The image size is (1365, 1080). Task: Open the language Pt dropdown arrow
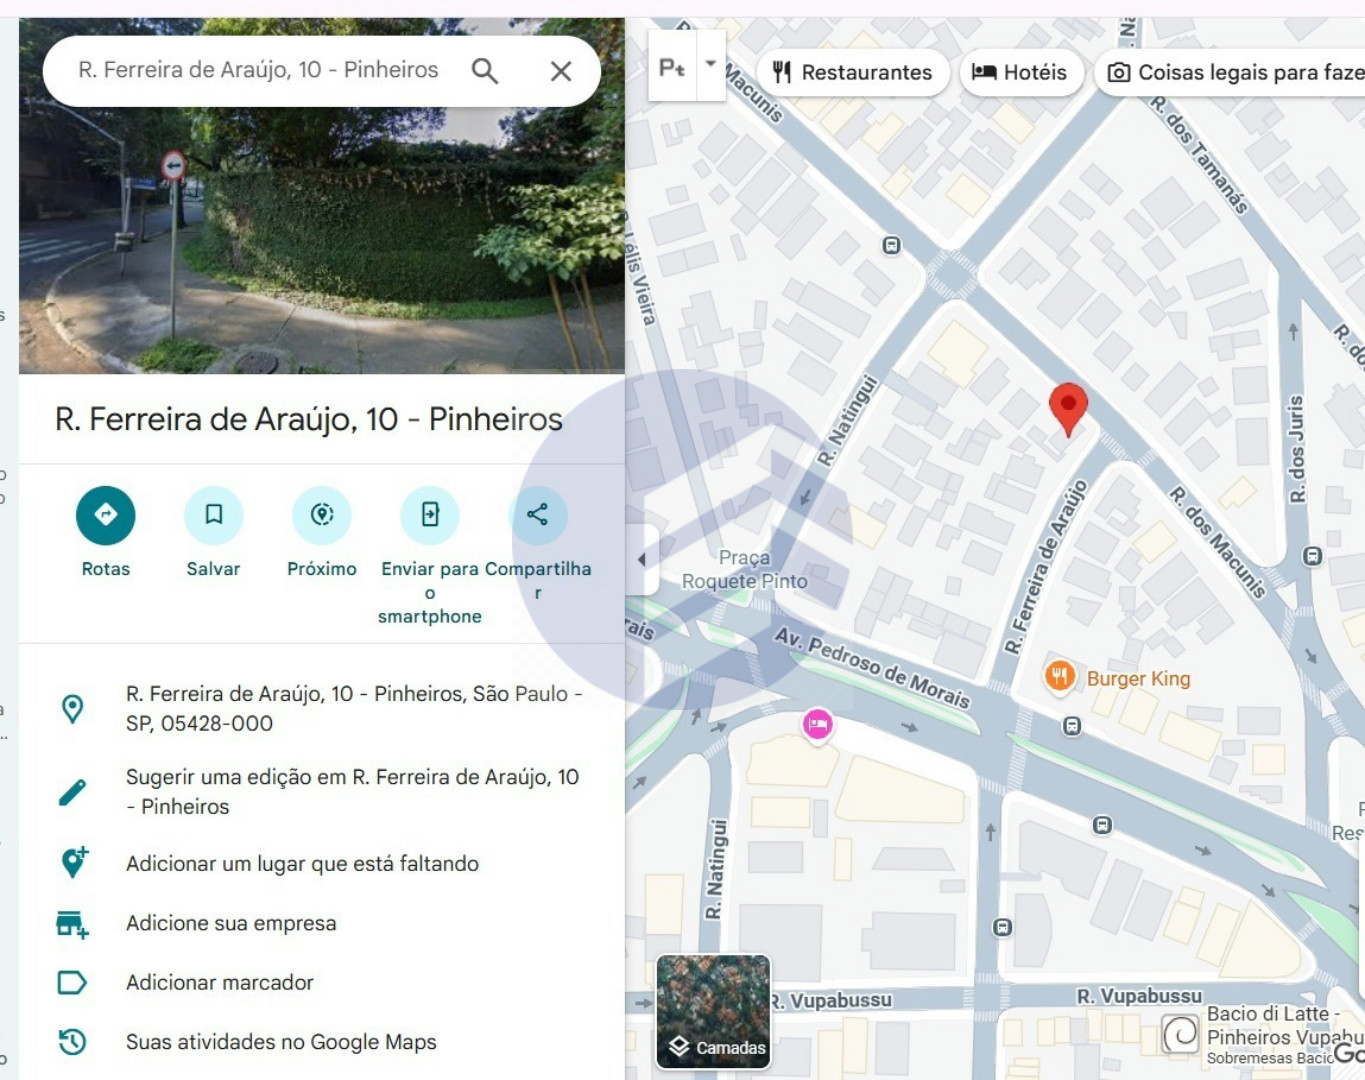711,64
